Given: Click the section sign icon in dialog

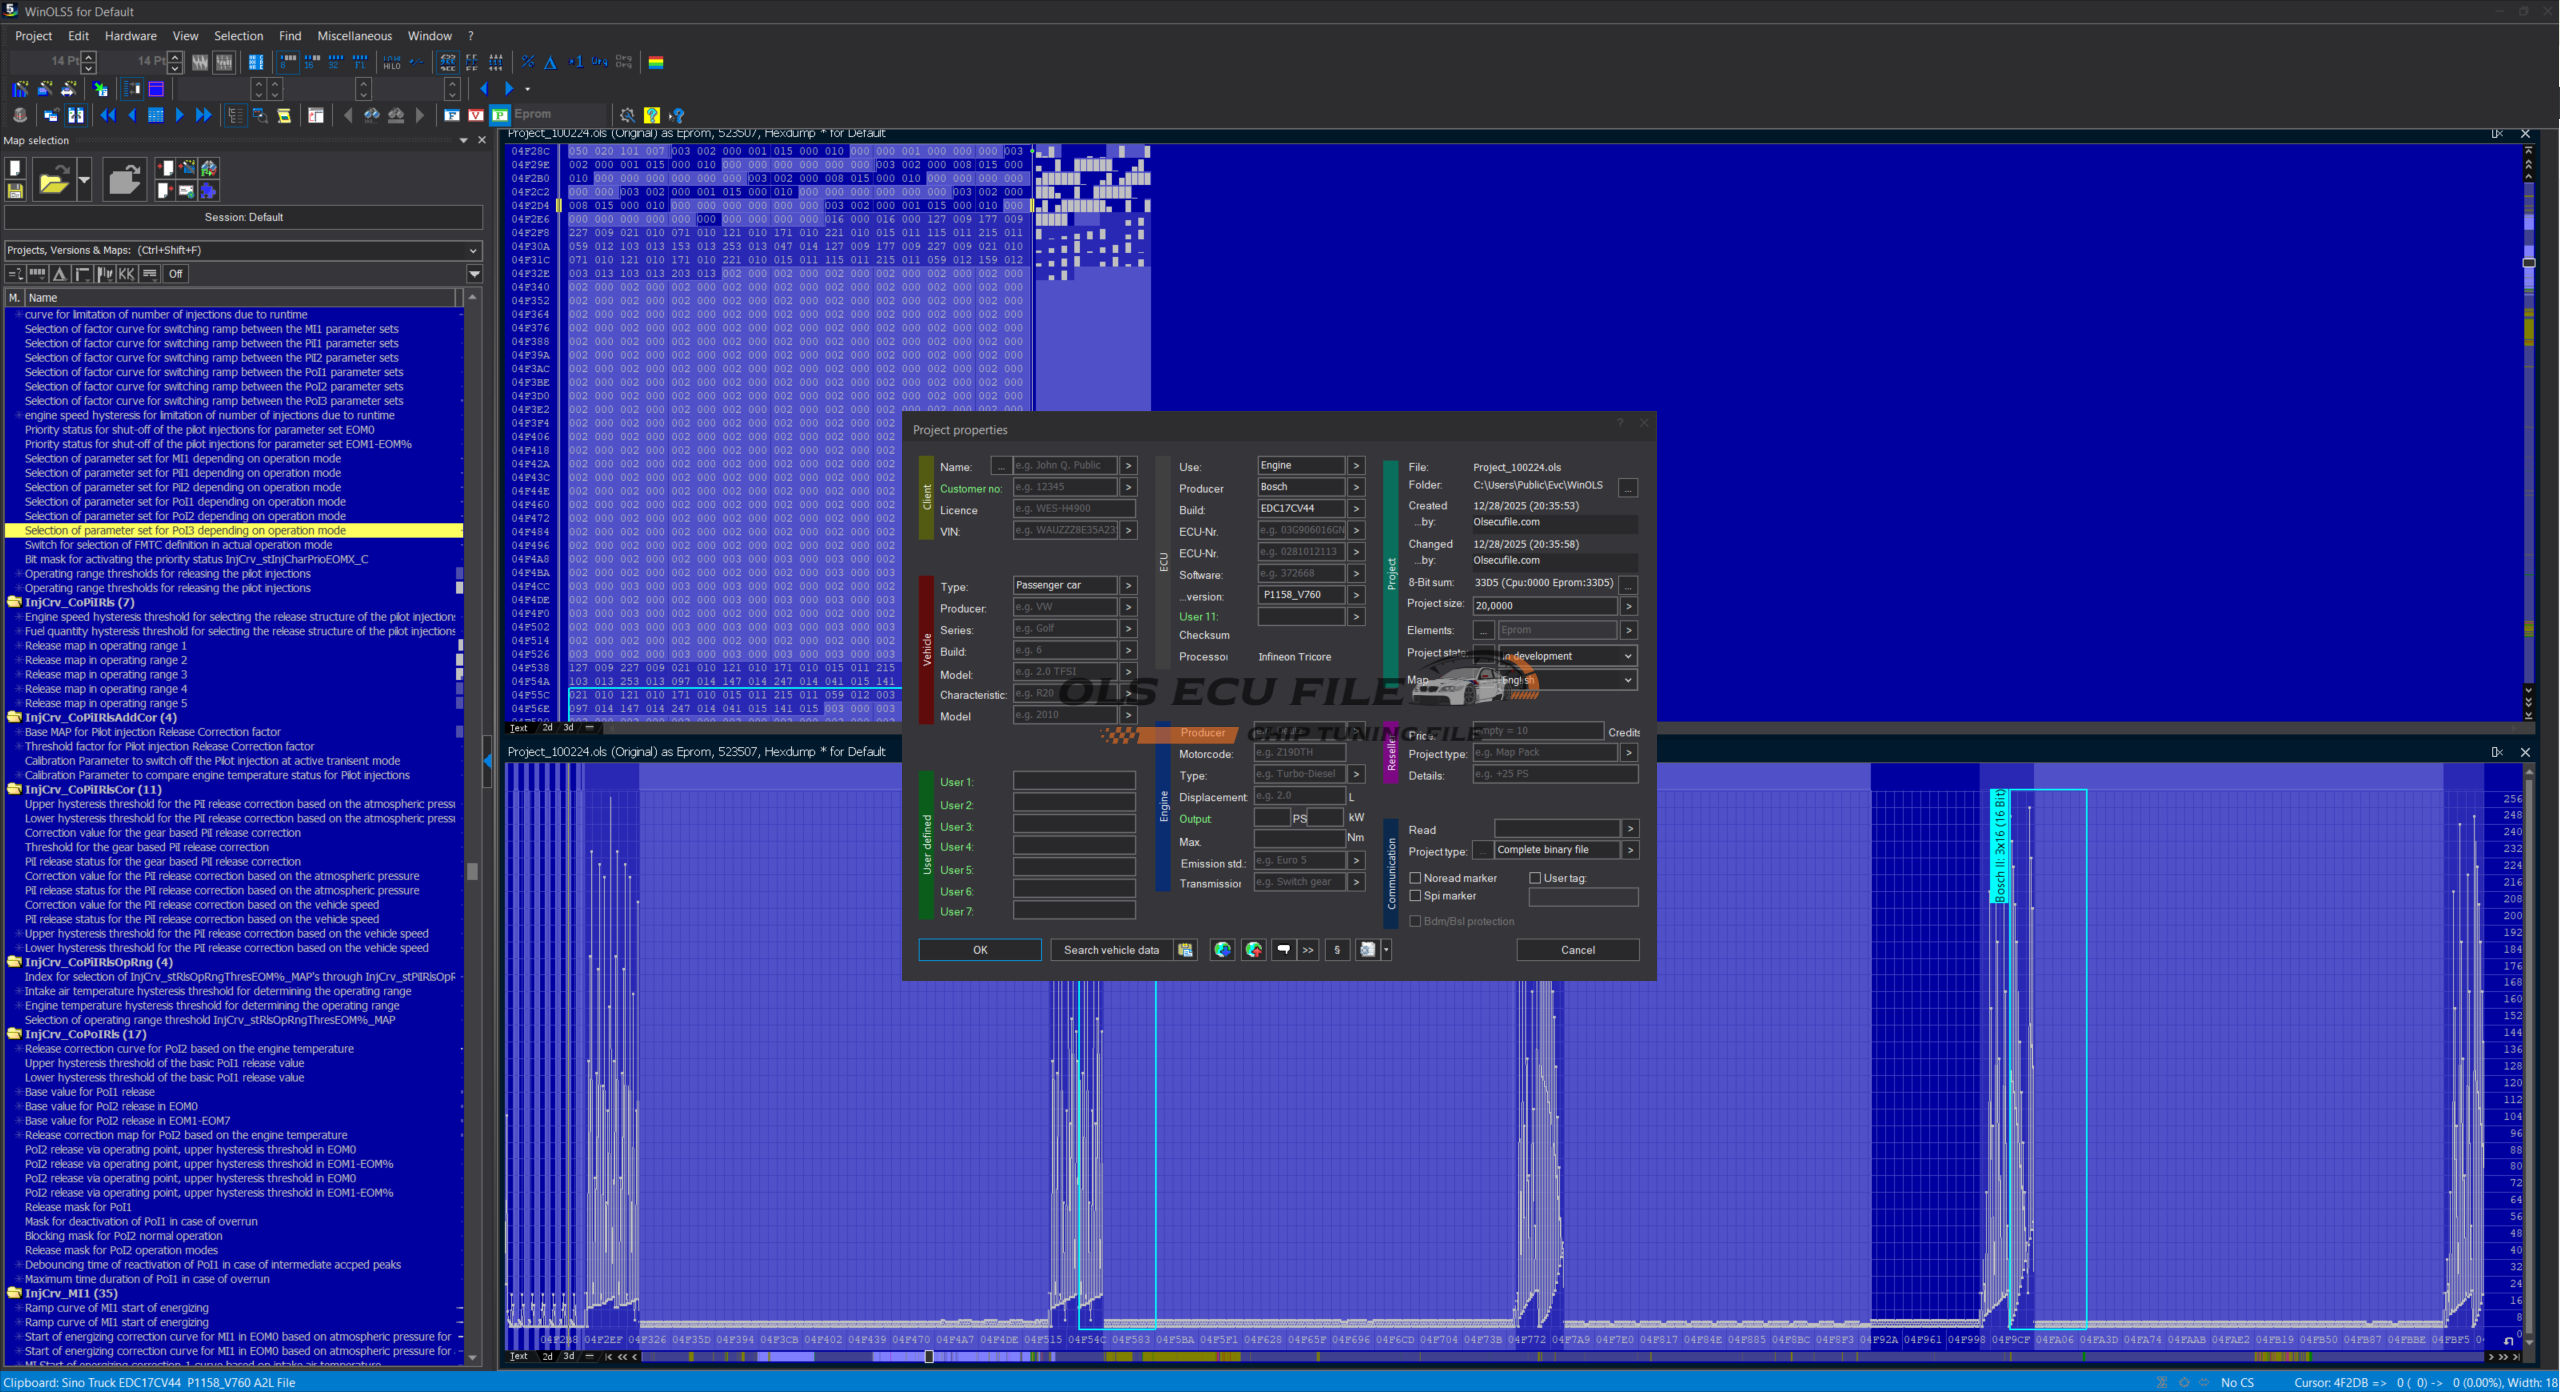Looking at the screenshot, I should [1337, 950].
